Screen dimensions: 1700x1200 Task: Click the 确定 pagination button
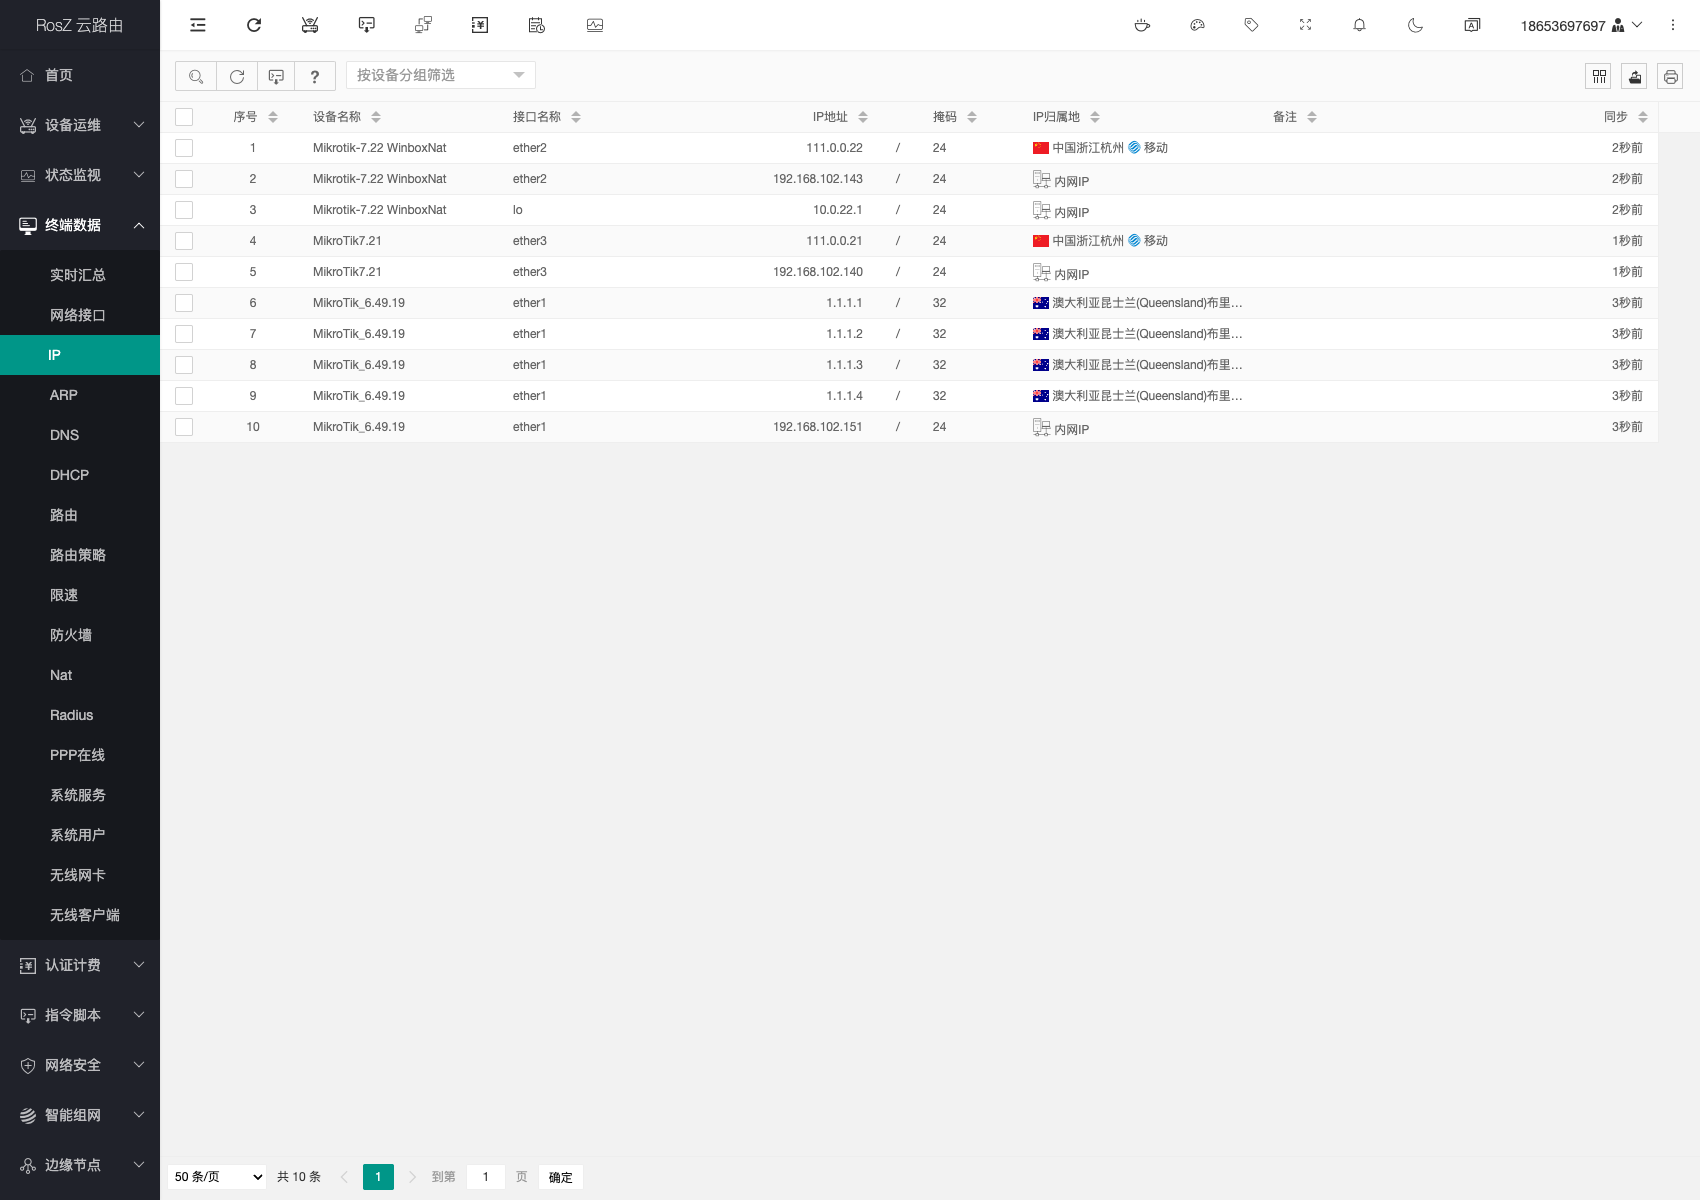560,1177
